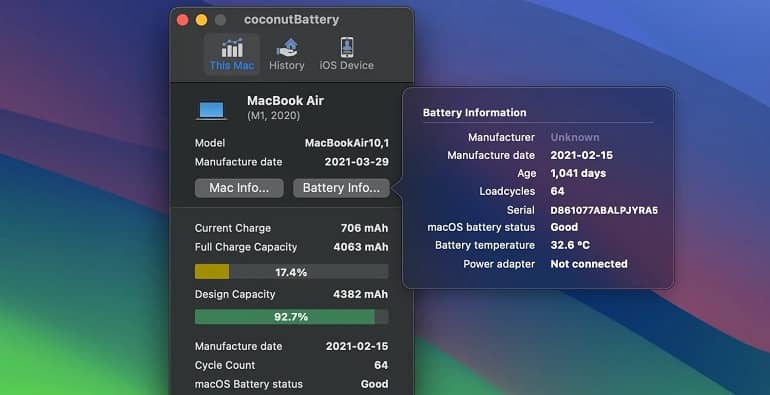Screen dimensions: 770x395
Task: Click the popover's 2021-02-15 manufacture date
Action: point(581,155)
